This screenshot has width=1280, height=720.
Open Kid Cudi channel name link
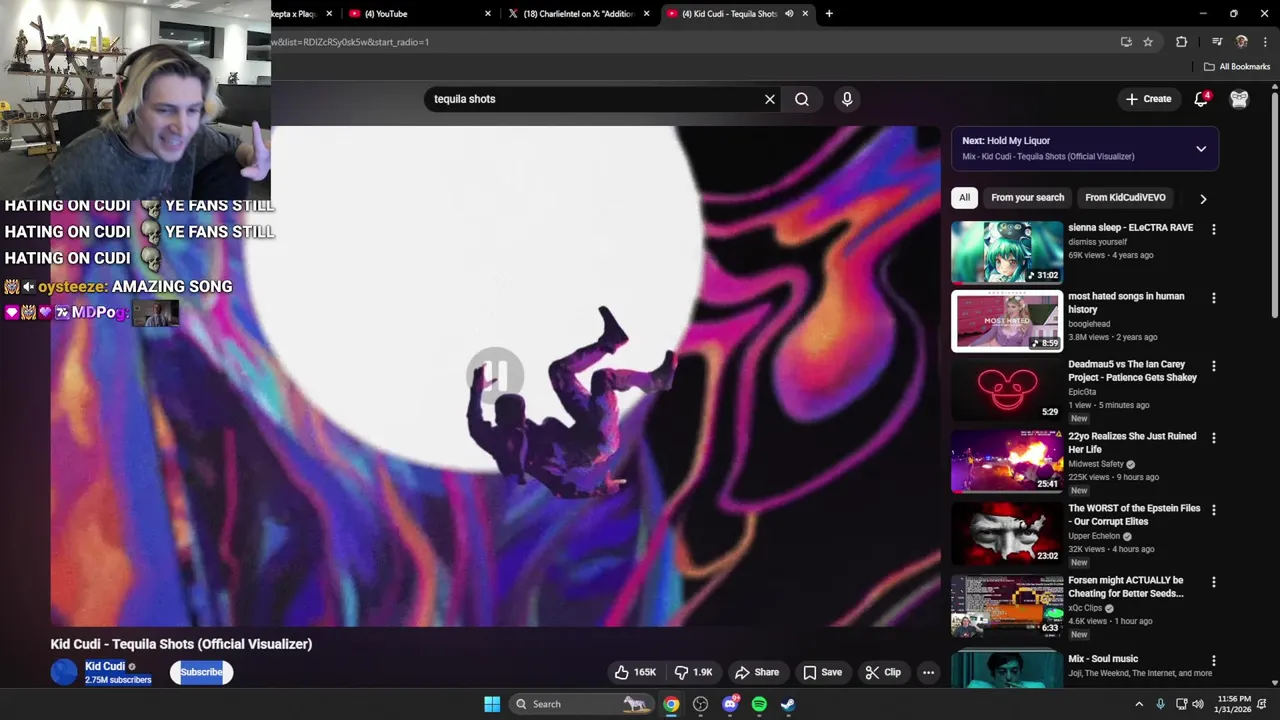coord(105,666)
